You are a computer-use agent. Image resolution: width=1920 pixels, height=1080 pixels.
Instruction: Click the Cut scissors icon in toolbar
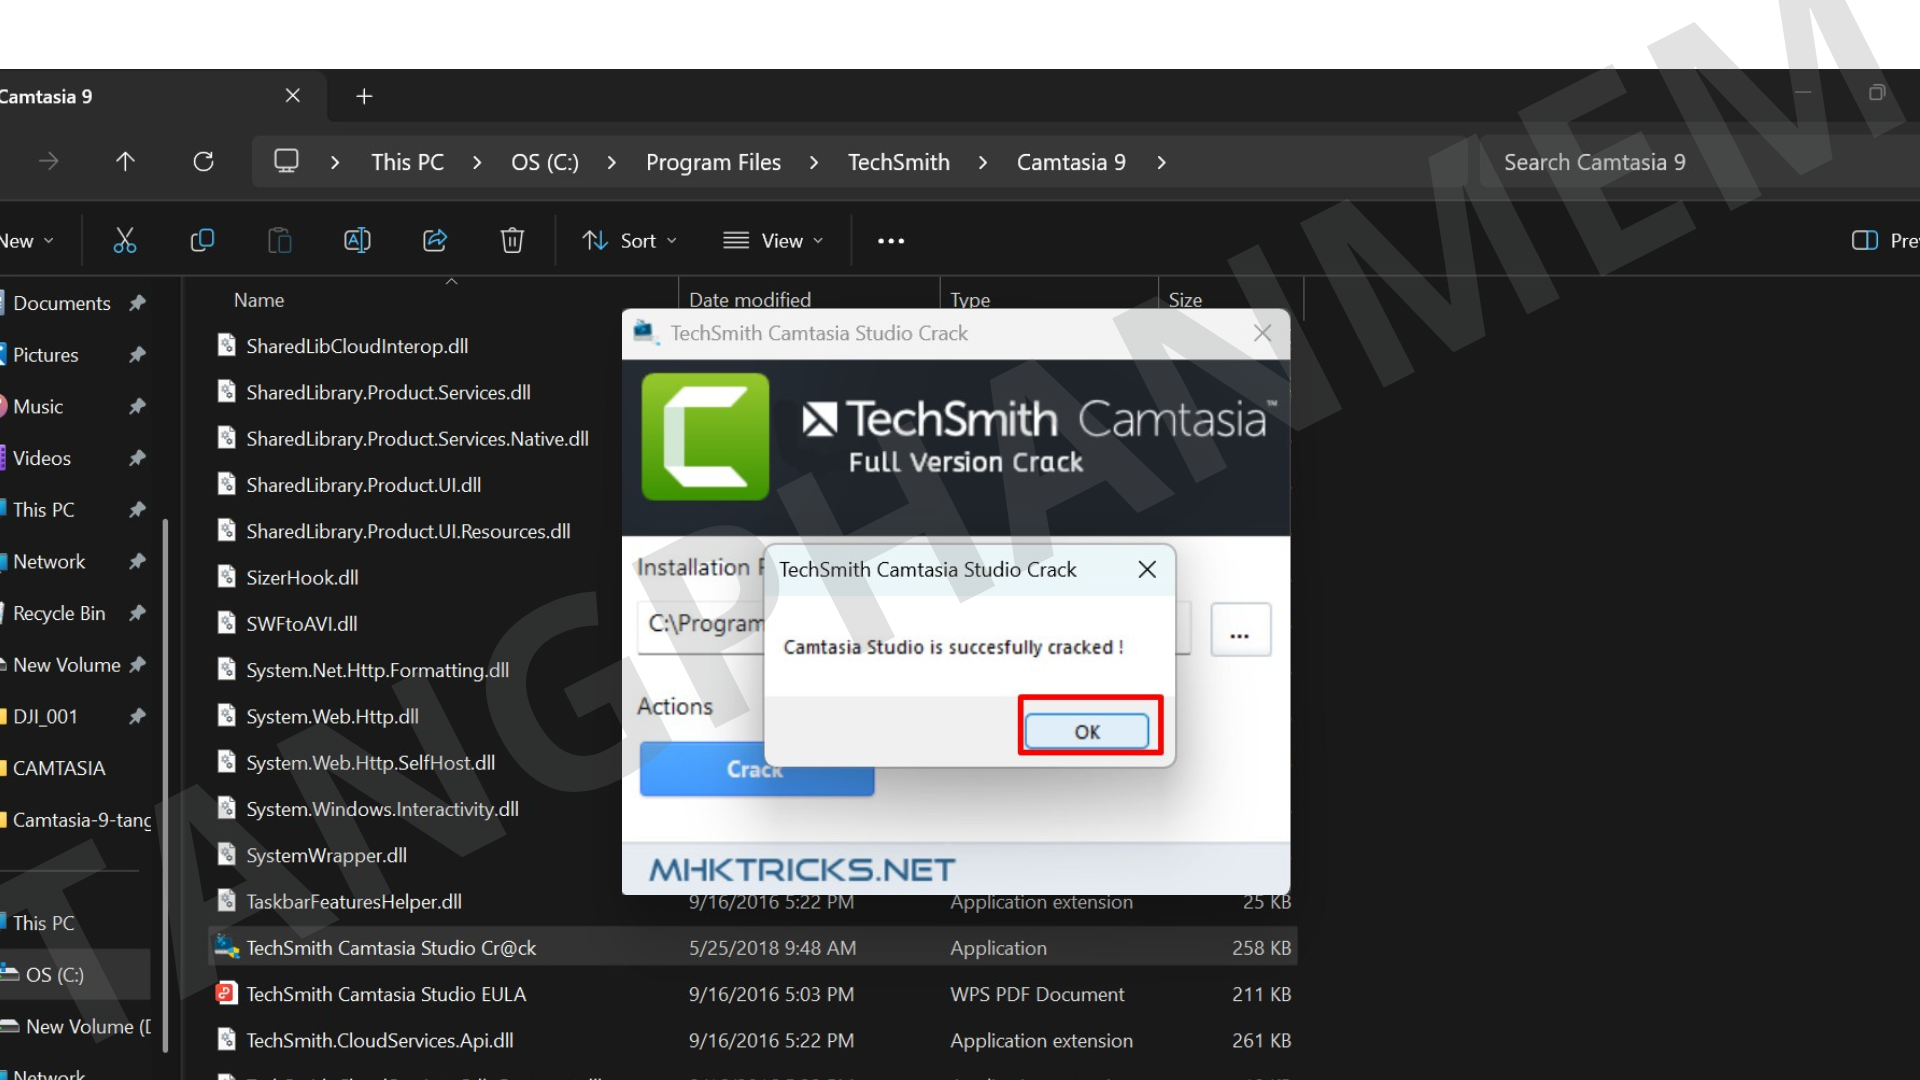tap(124, 240)
